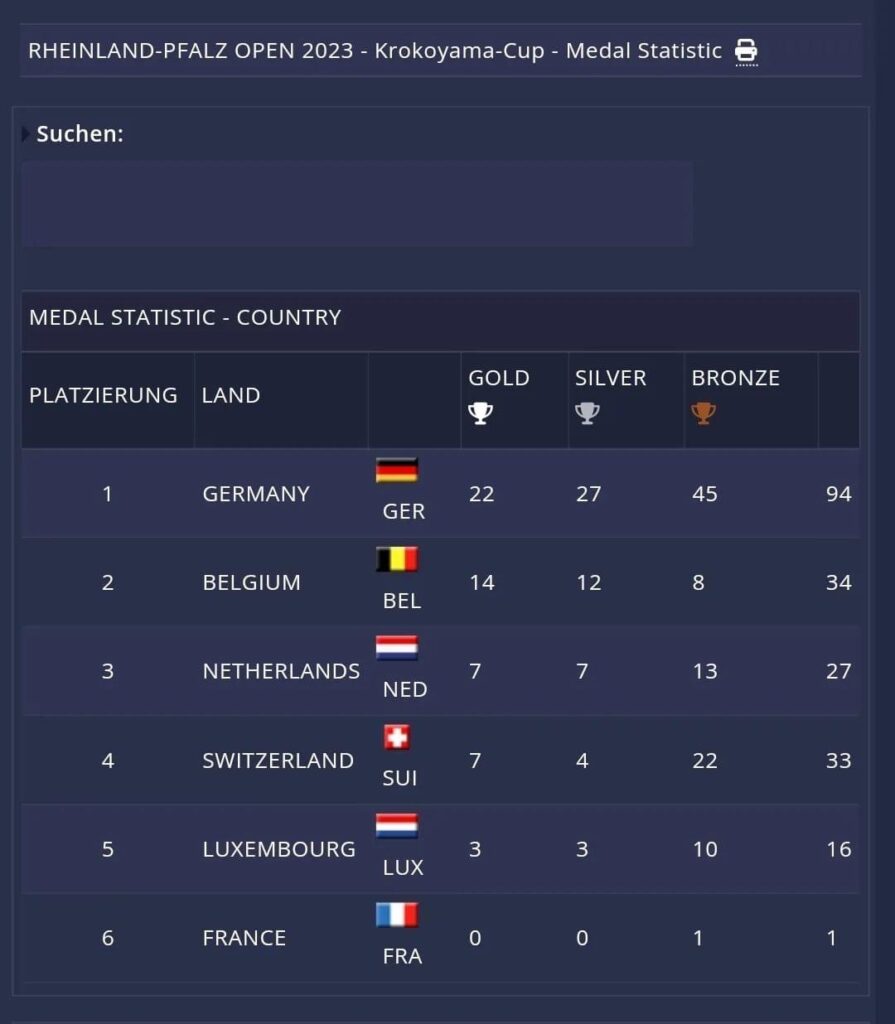Click the printer icon beside Medal Statistic
895x1024 pixels.
pyautogui.click(x=746, y=50)
